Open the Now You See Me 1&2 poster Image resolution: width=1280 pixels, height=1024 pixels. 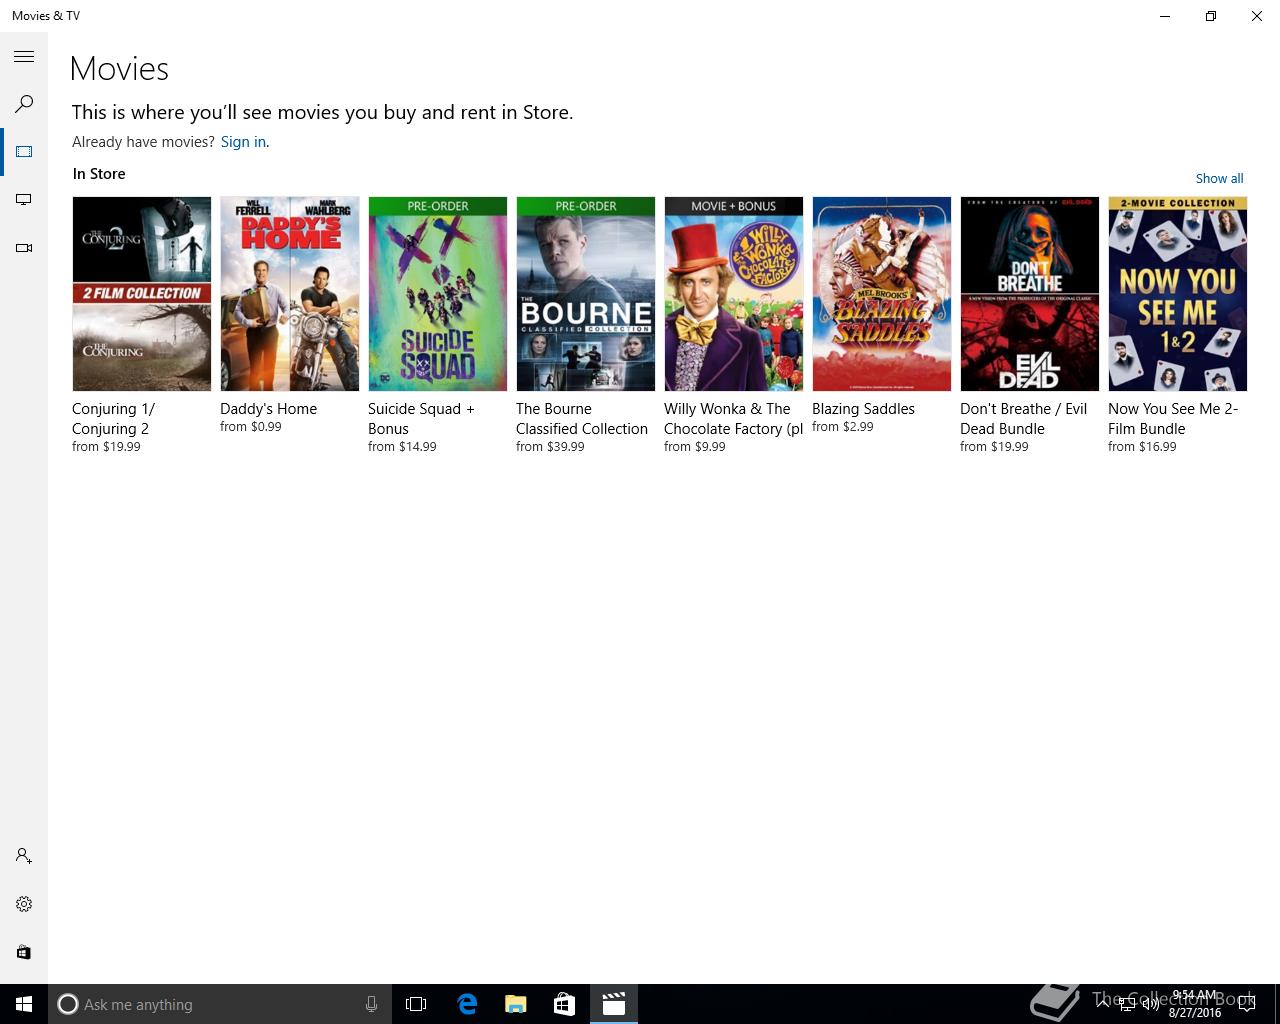coord(1178,294)
